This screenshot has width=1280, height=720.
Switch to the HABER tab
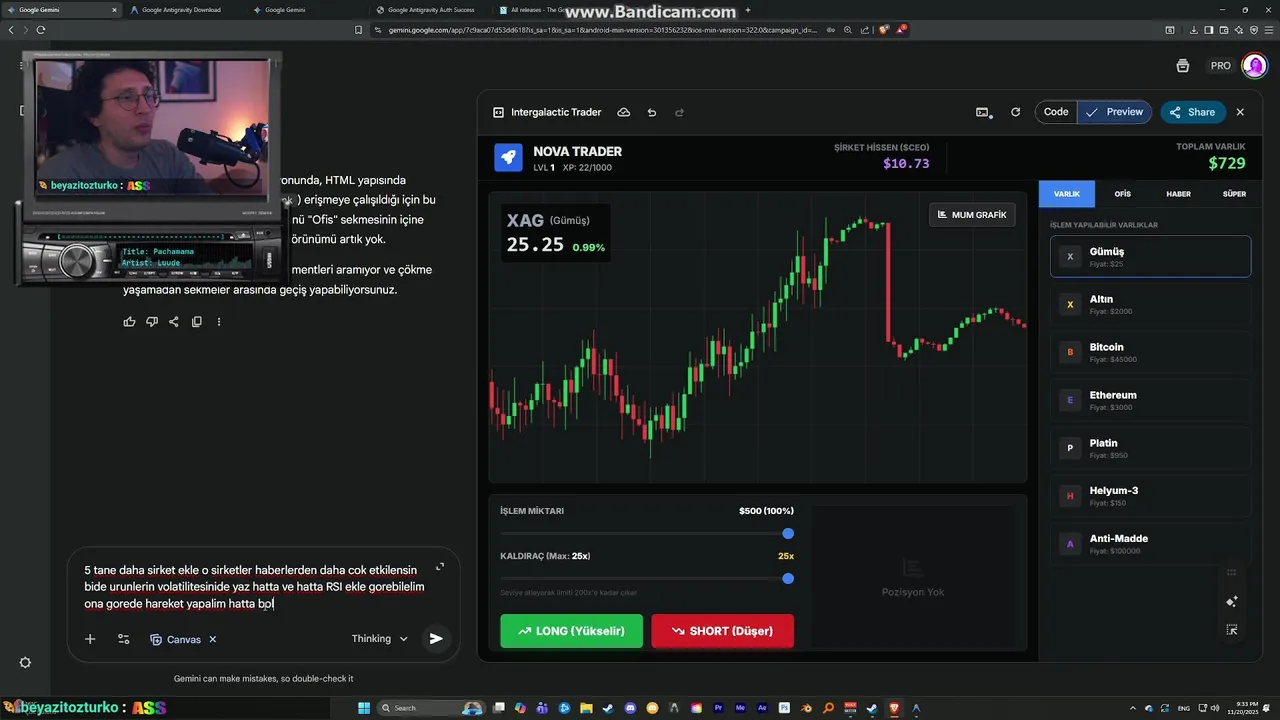pyautogui.click(x=1179, y=194)
